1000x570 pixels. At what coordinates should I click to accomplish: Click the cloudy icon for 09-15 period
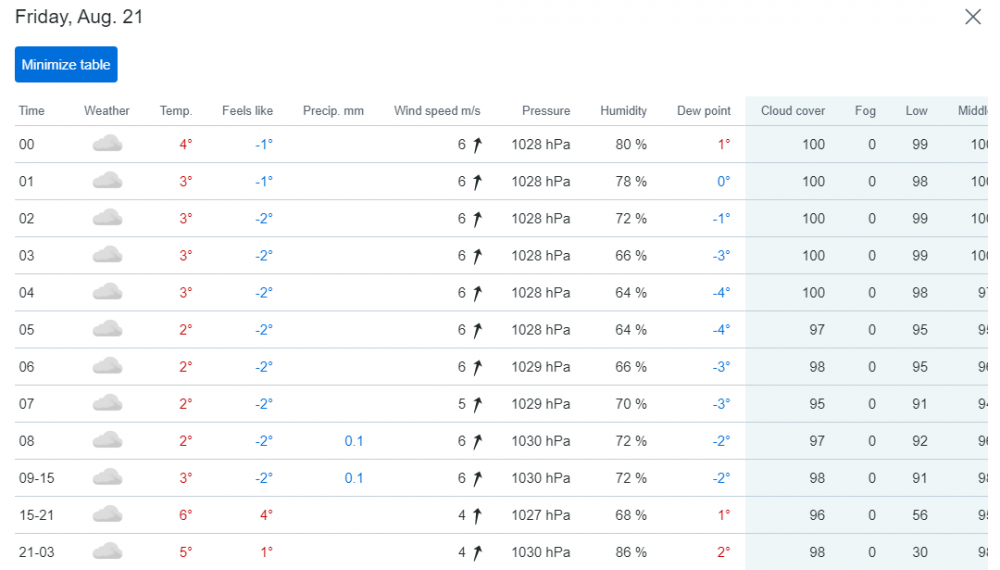pyautogui.click(x=107, y=477)
